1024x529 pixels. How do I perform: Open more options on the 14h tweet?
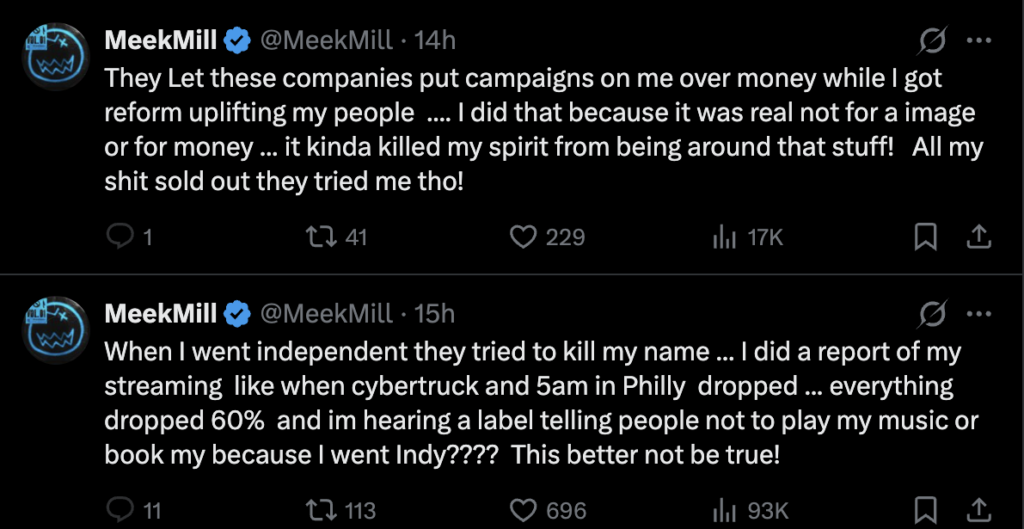tap(980, 41)
